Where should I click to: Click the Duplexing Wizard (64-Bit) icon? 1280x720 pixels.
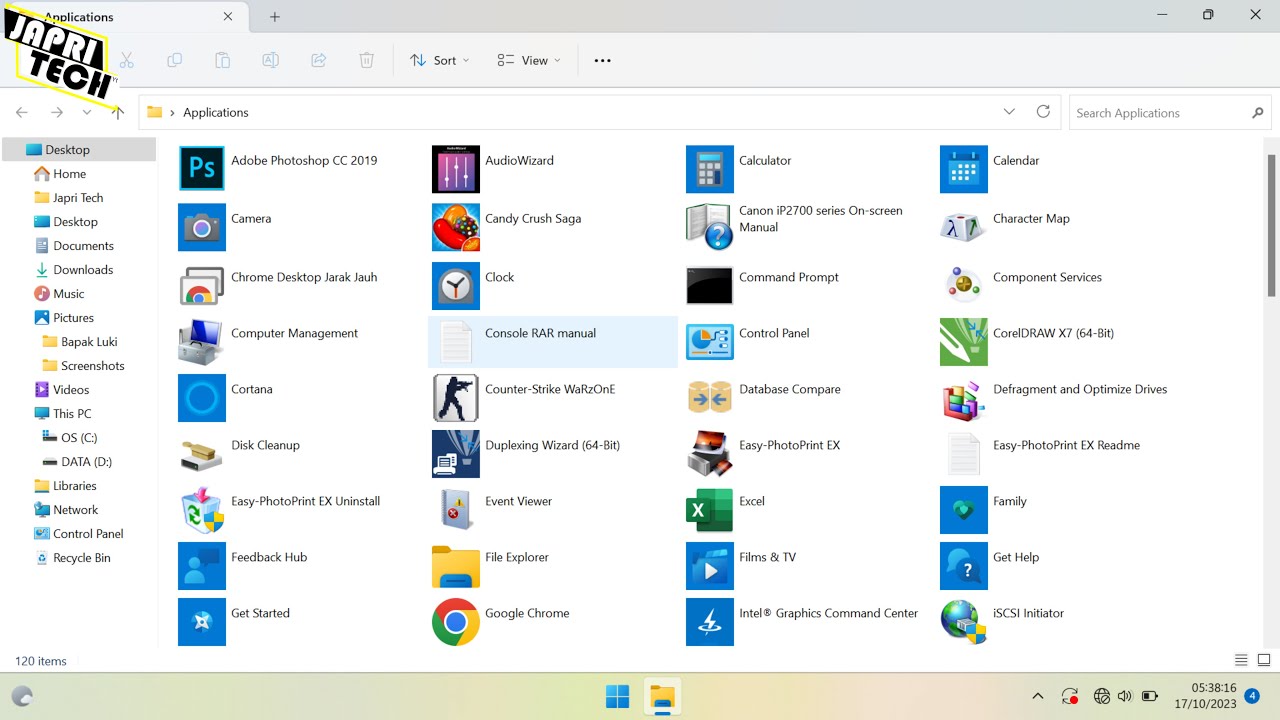[x=456, y=454]
